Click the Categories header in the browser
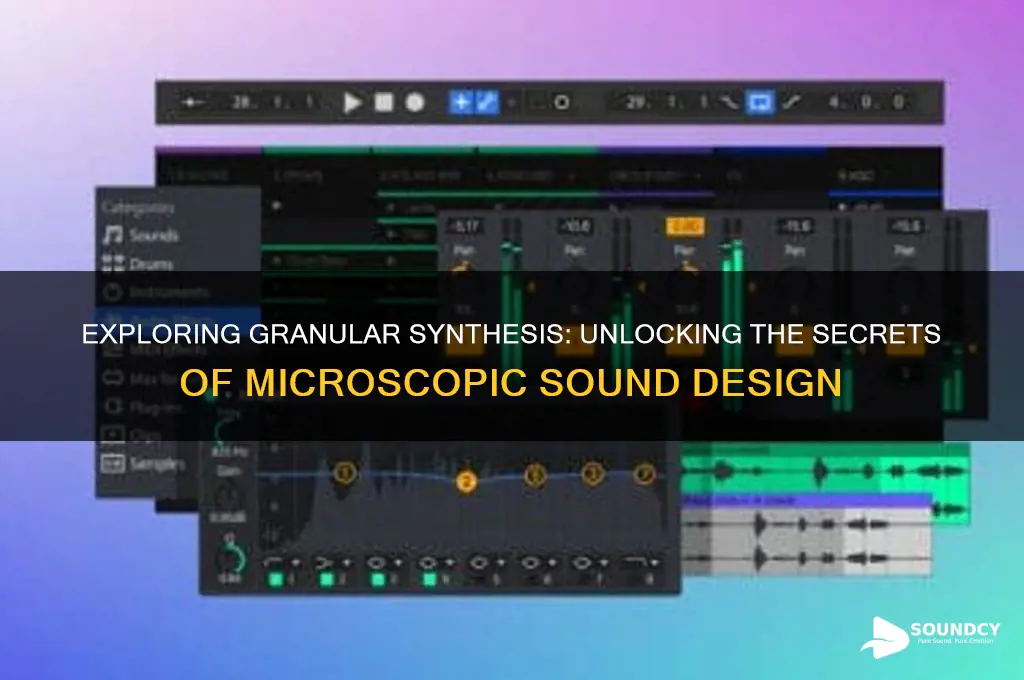The width and height of the screenshot is (1024, 680). click(138, 208)
